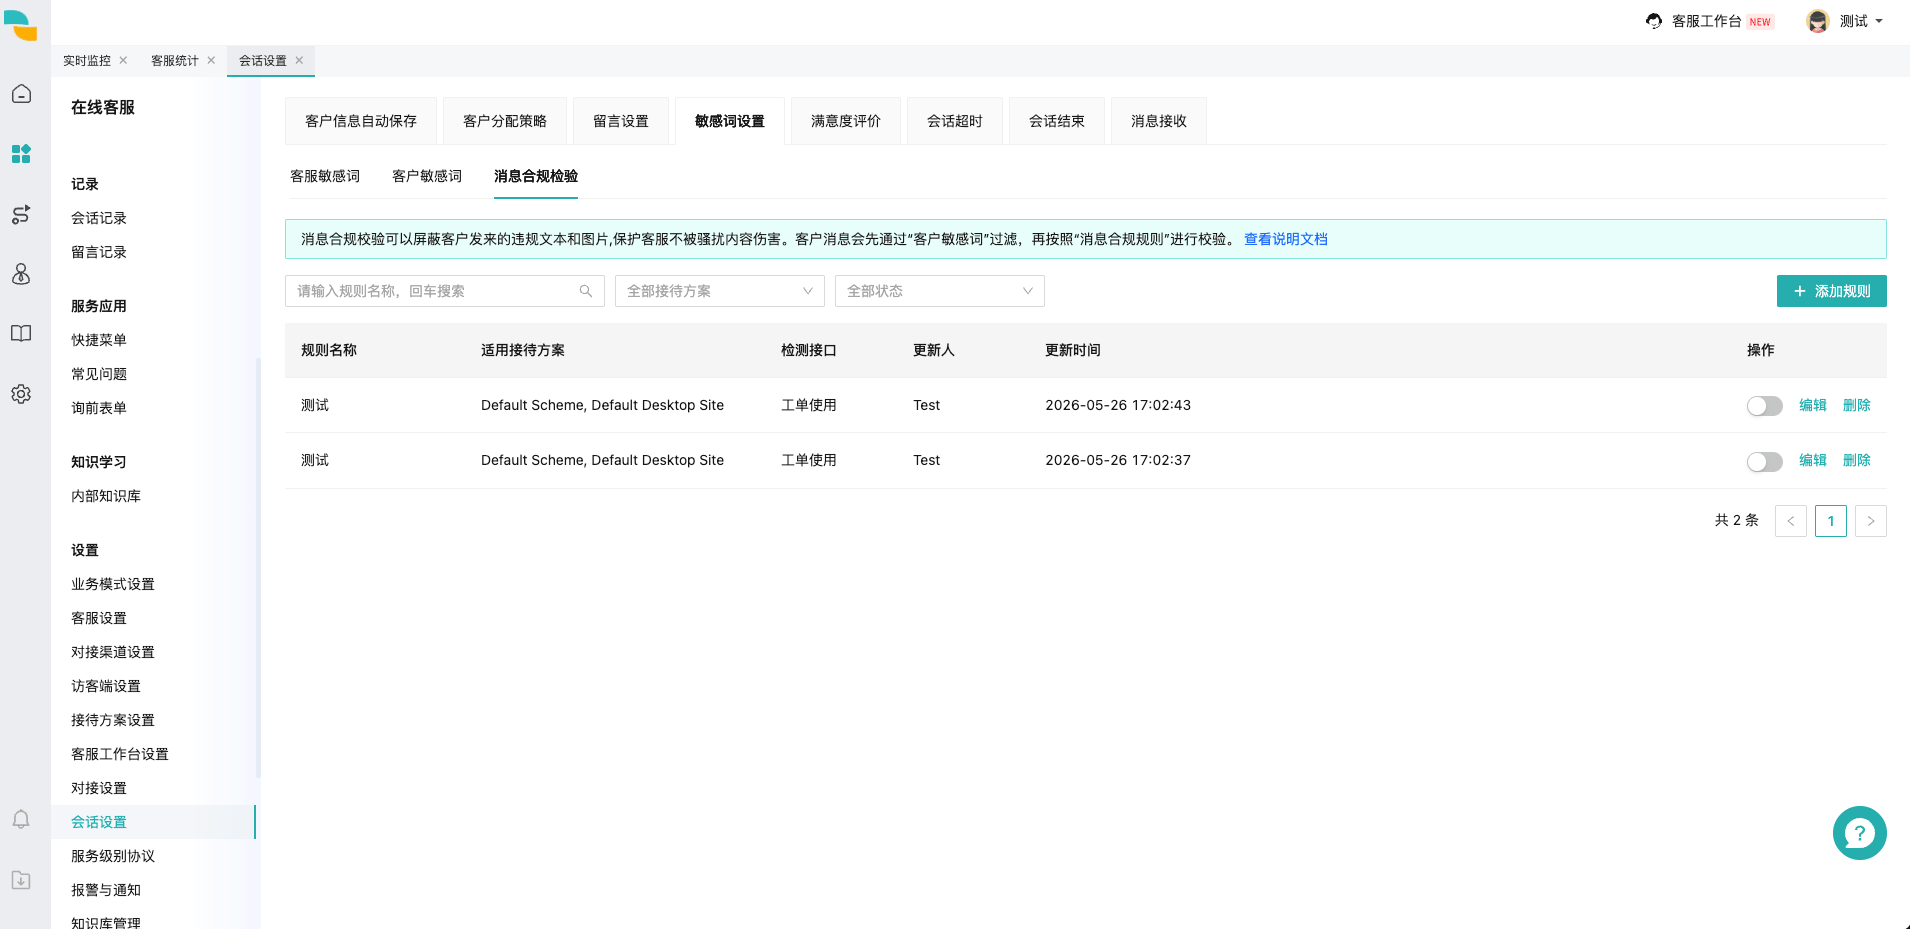Open 对接渠道设置 in sidebar
The width and height of the screenshot is (1910, 929).
click(113, 652)
